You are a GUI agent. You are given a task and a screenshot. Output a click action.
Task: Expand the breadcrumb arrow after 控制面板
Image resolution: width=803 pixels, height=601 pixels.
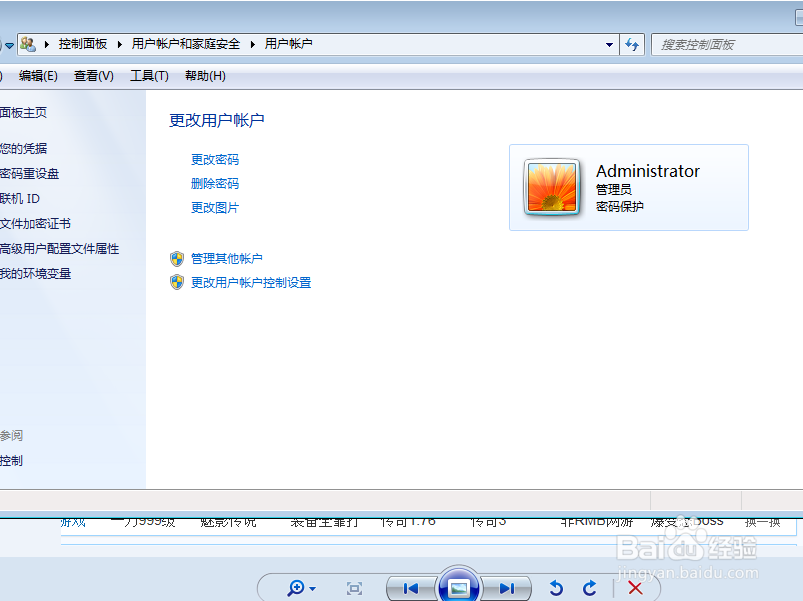pos(116,44)
